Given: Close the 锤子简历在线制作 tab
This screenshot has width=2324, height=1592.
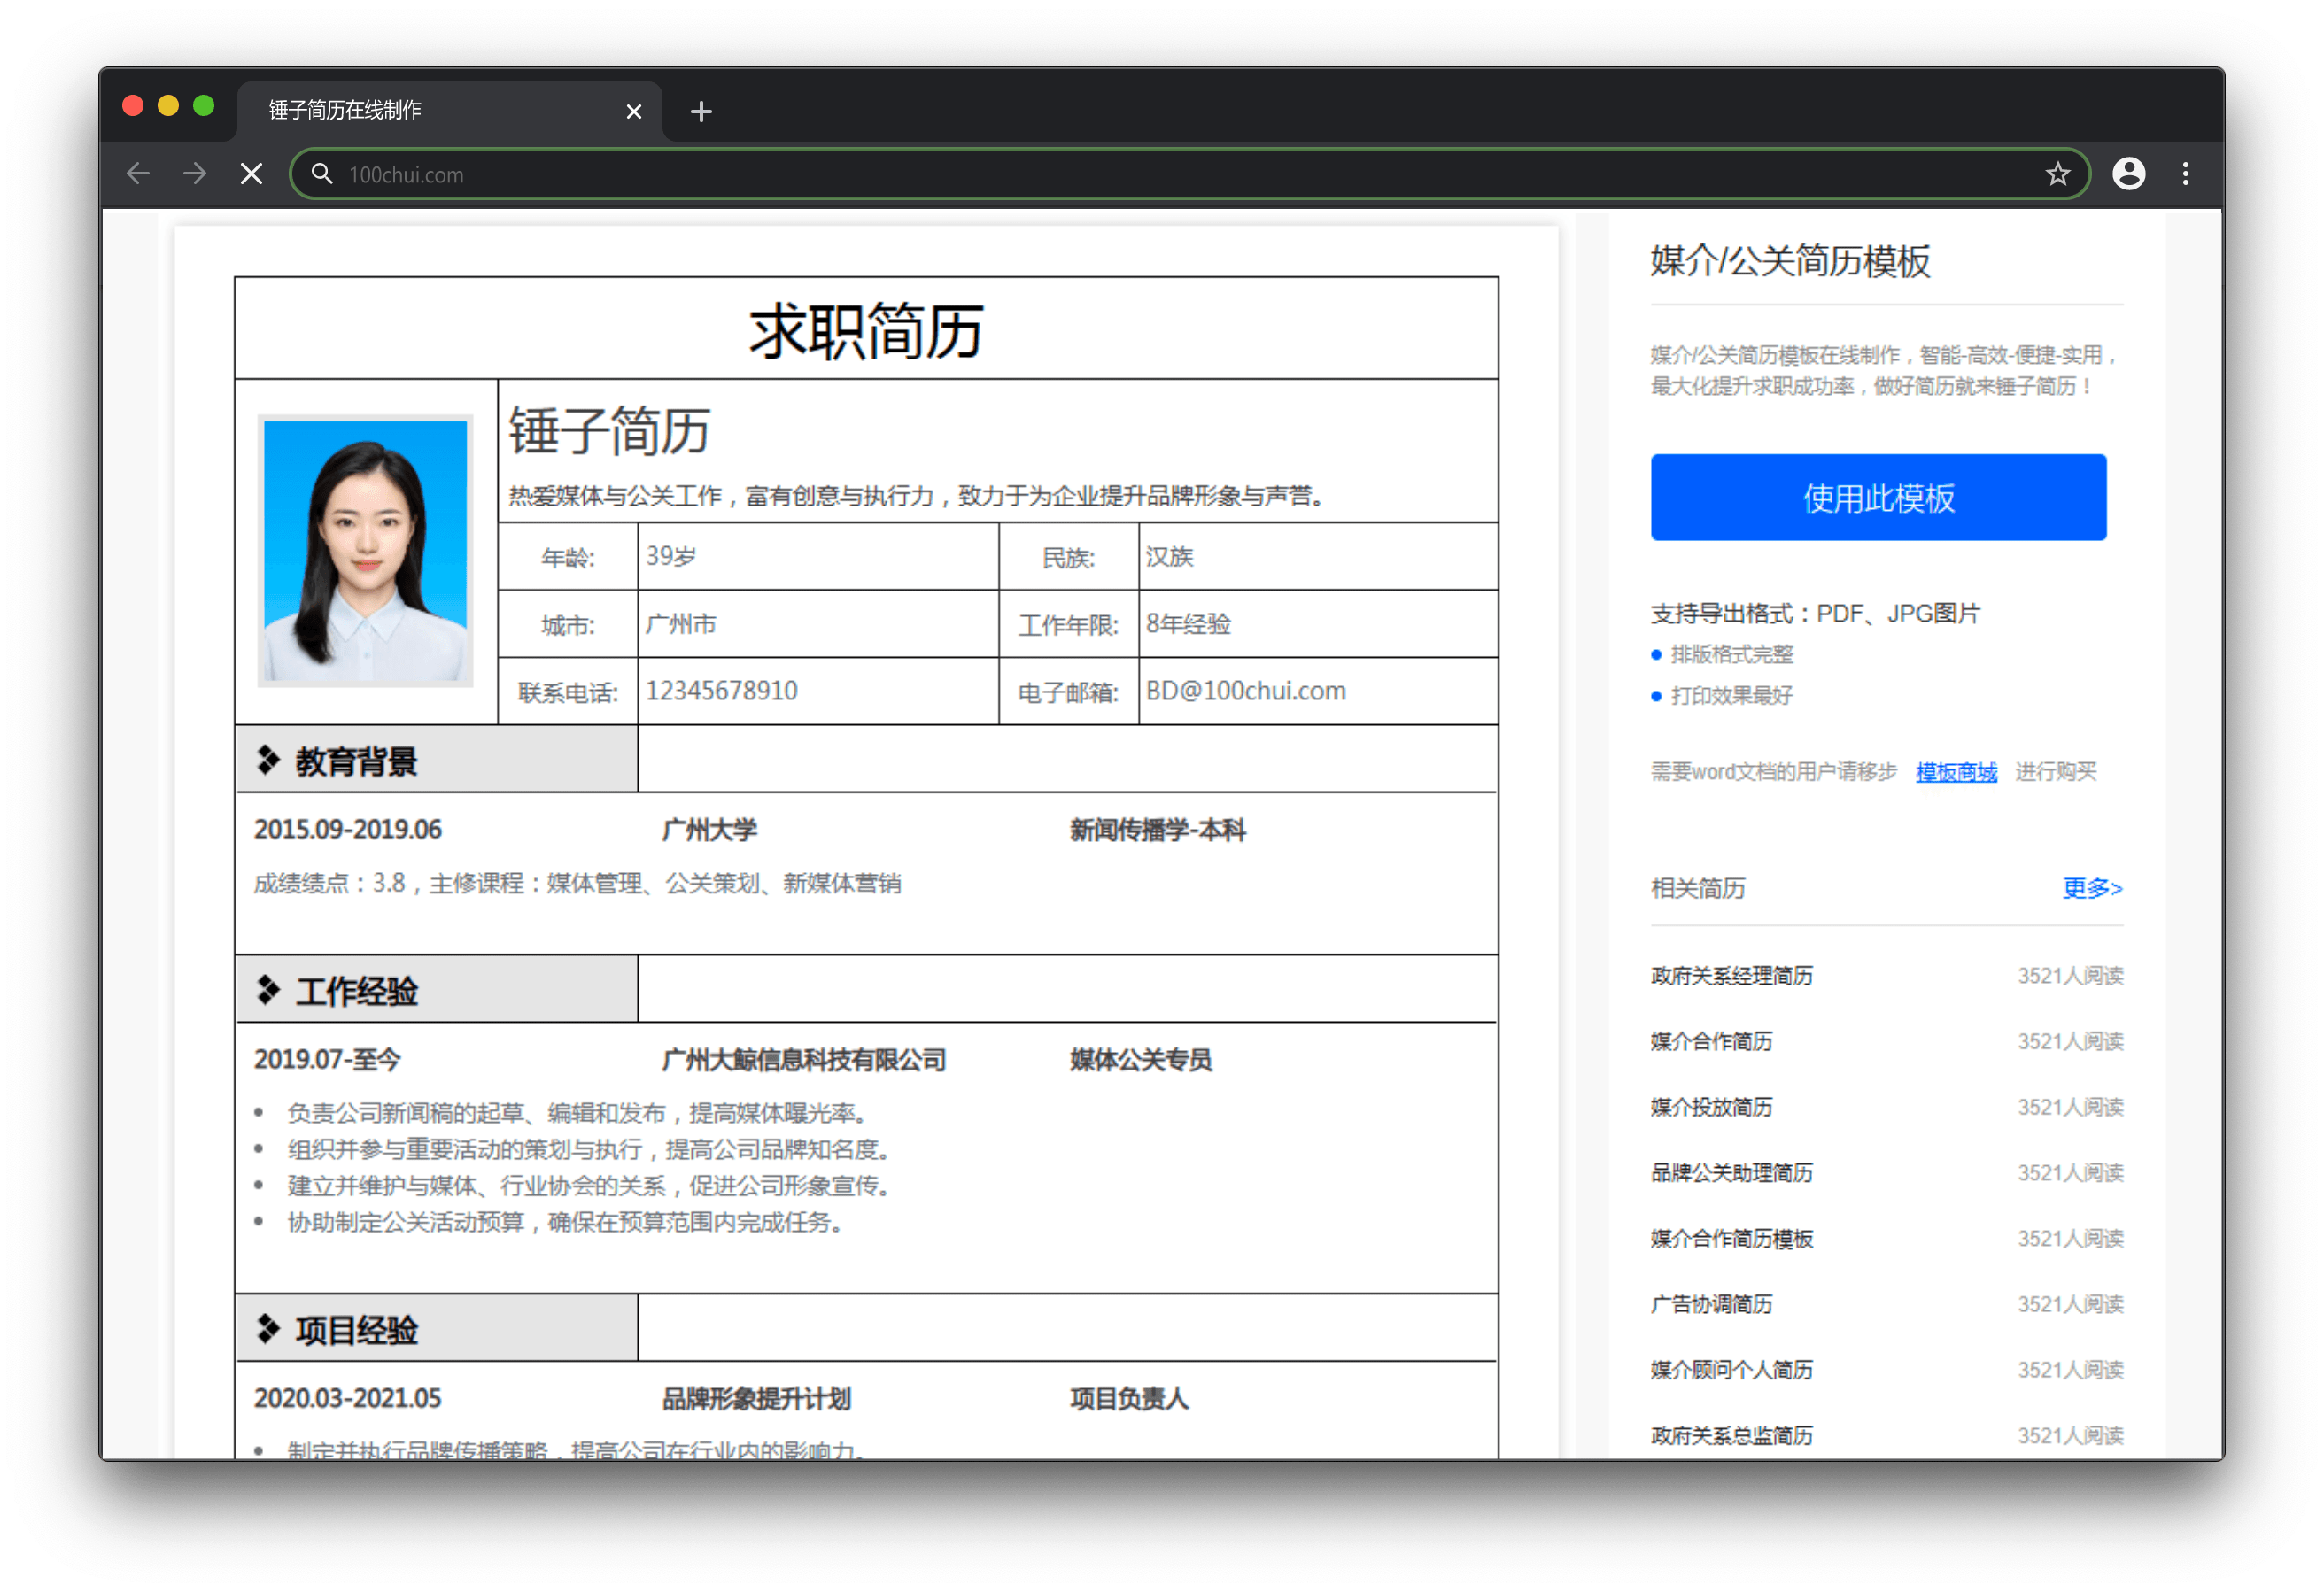Looking at the screenshot, I should [634, 111].
